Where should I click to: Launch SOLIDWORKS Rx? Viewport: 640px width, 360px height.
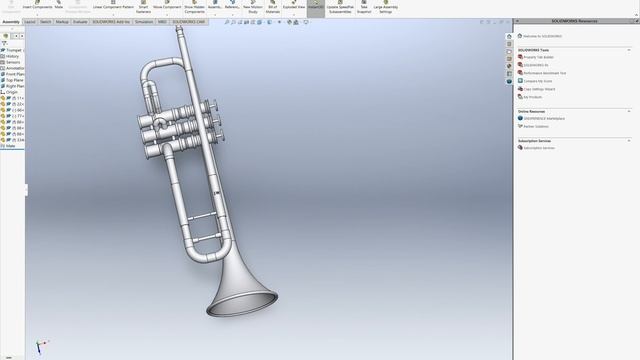pos(536,65)
